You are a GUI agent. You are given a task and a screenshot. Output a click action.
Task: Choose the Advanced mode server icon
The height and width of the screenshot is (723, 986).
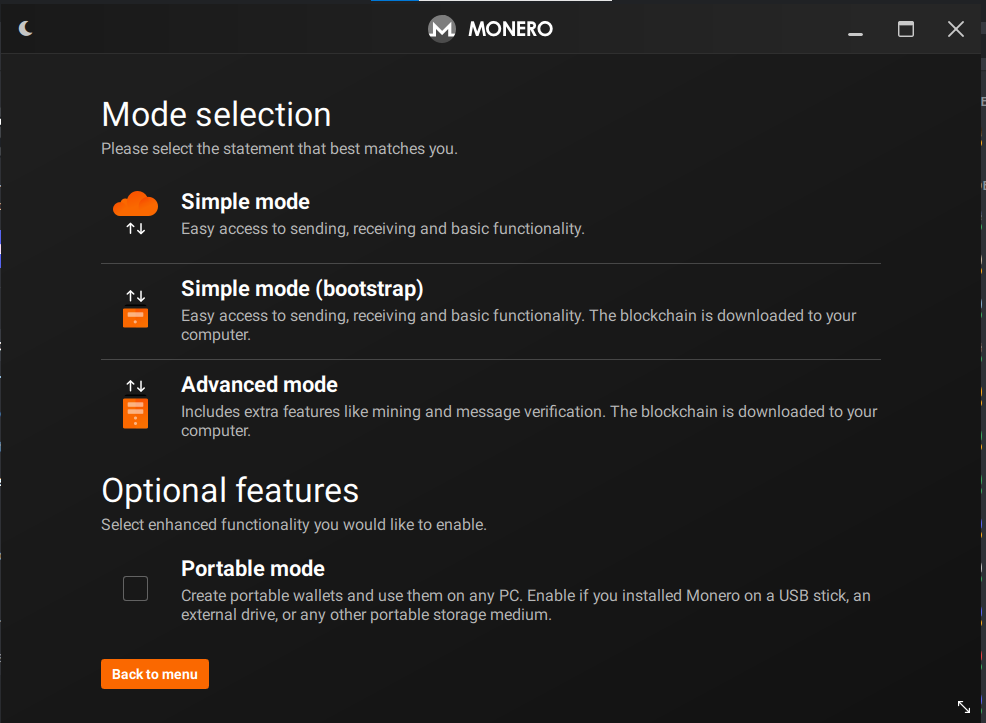click(x=135, y=405)
